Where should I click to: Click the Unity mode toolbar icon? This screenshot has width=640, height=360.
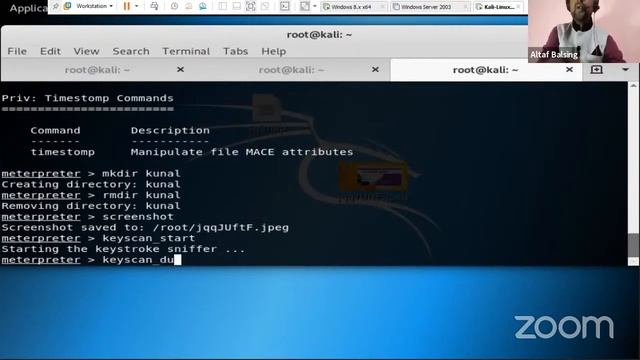(265, 6)
